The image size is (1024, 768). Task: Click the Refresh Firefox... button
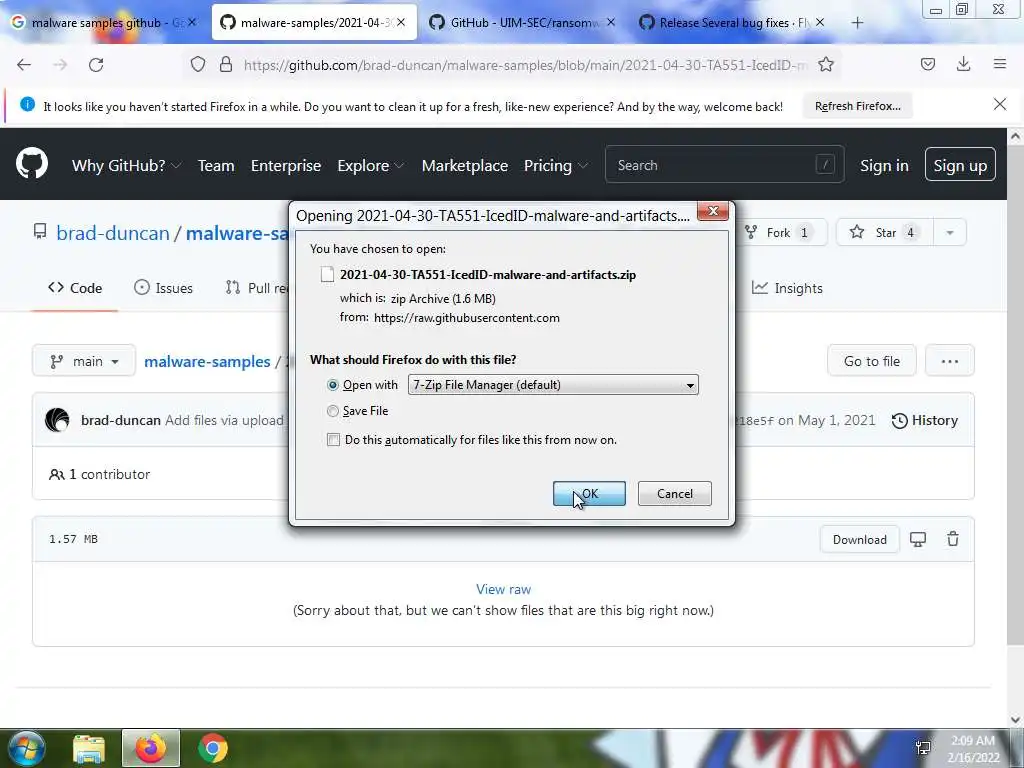click(857, 106)
